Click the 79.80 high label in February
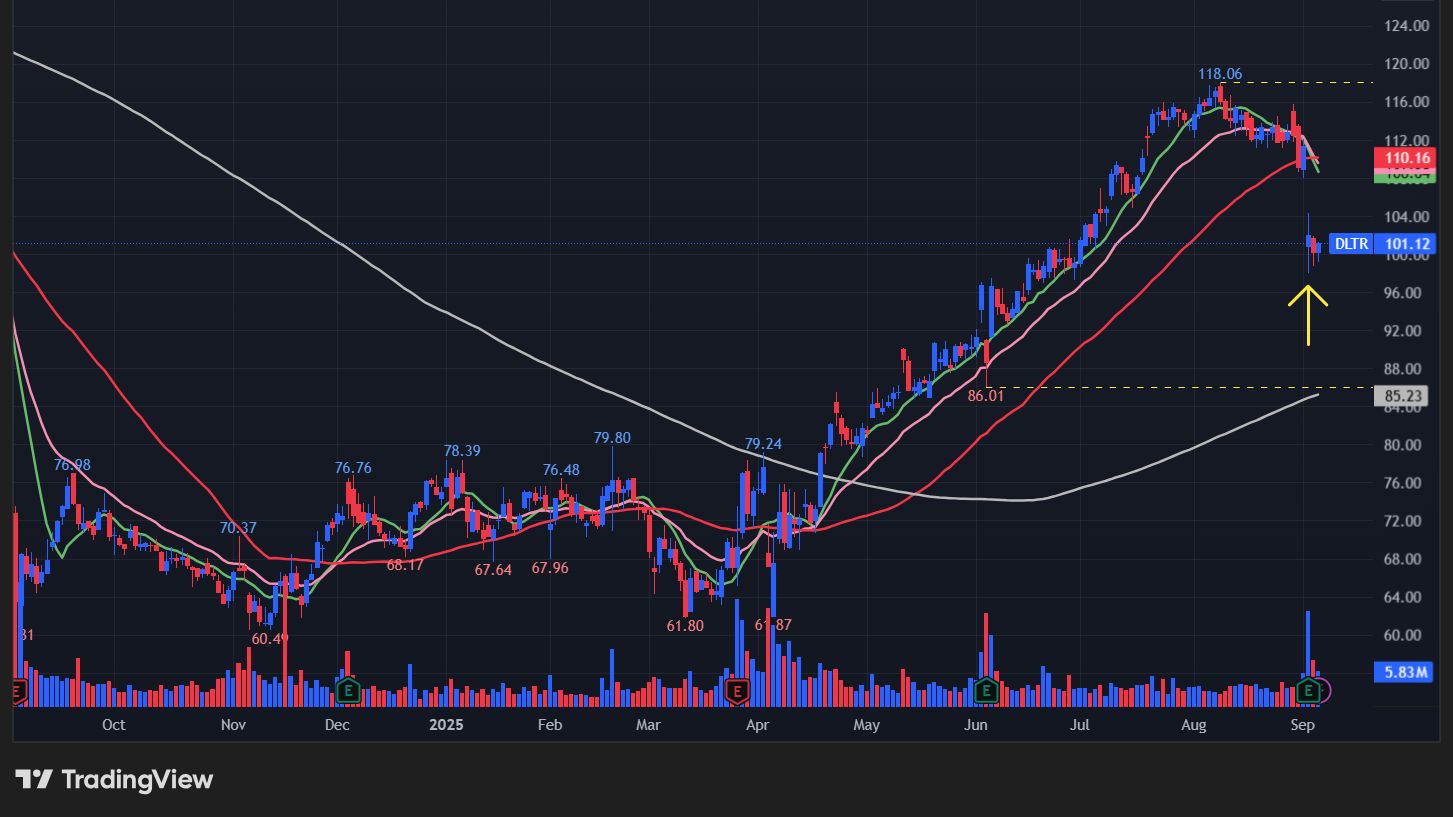Viewport: 1453px width, 817px height. [612, 438]
